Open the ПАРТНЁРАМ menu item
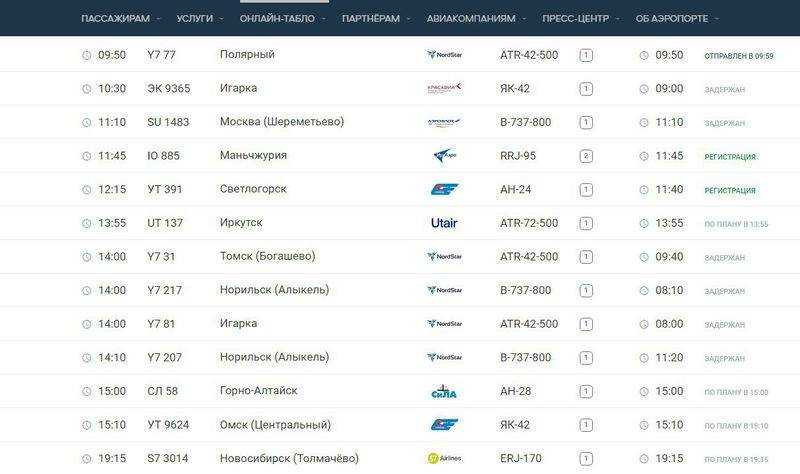This screenshot has width=800, height=474. 376,18
